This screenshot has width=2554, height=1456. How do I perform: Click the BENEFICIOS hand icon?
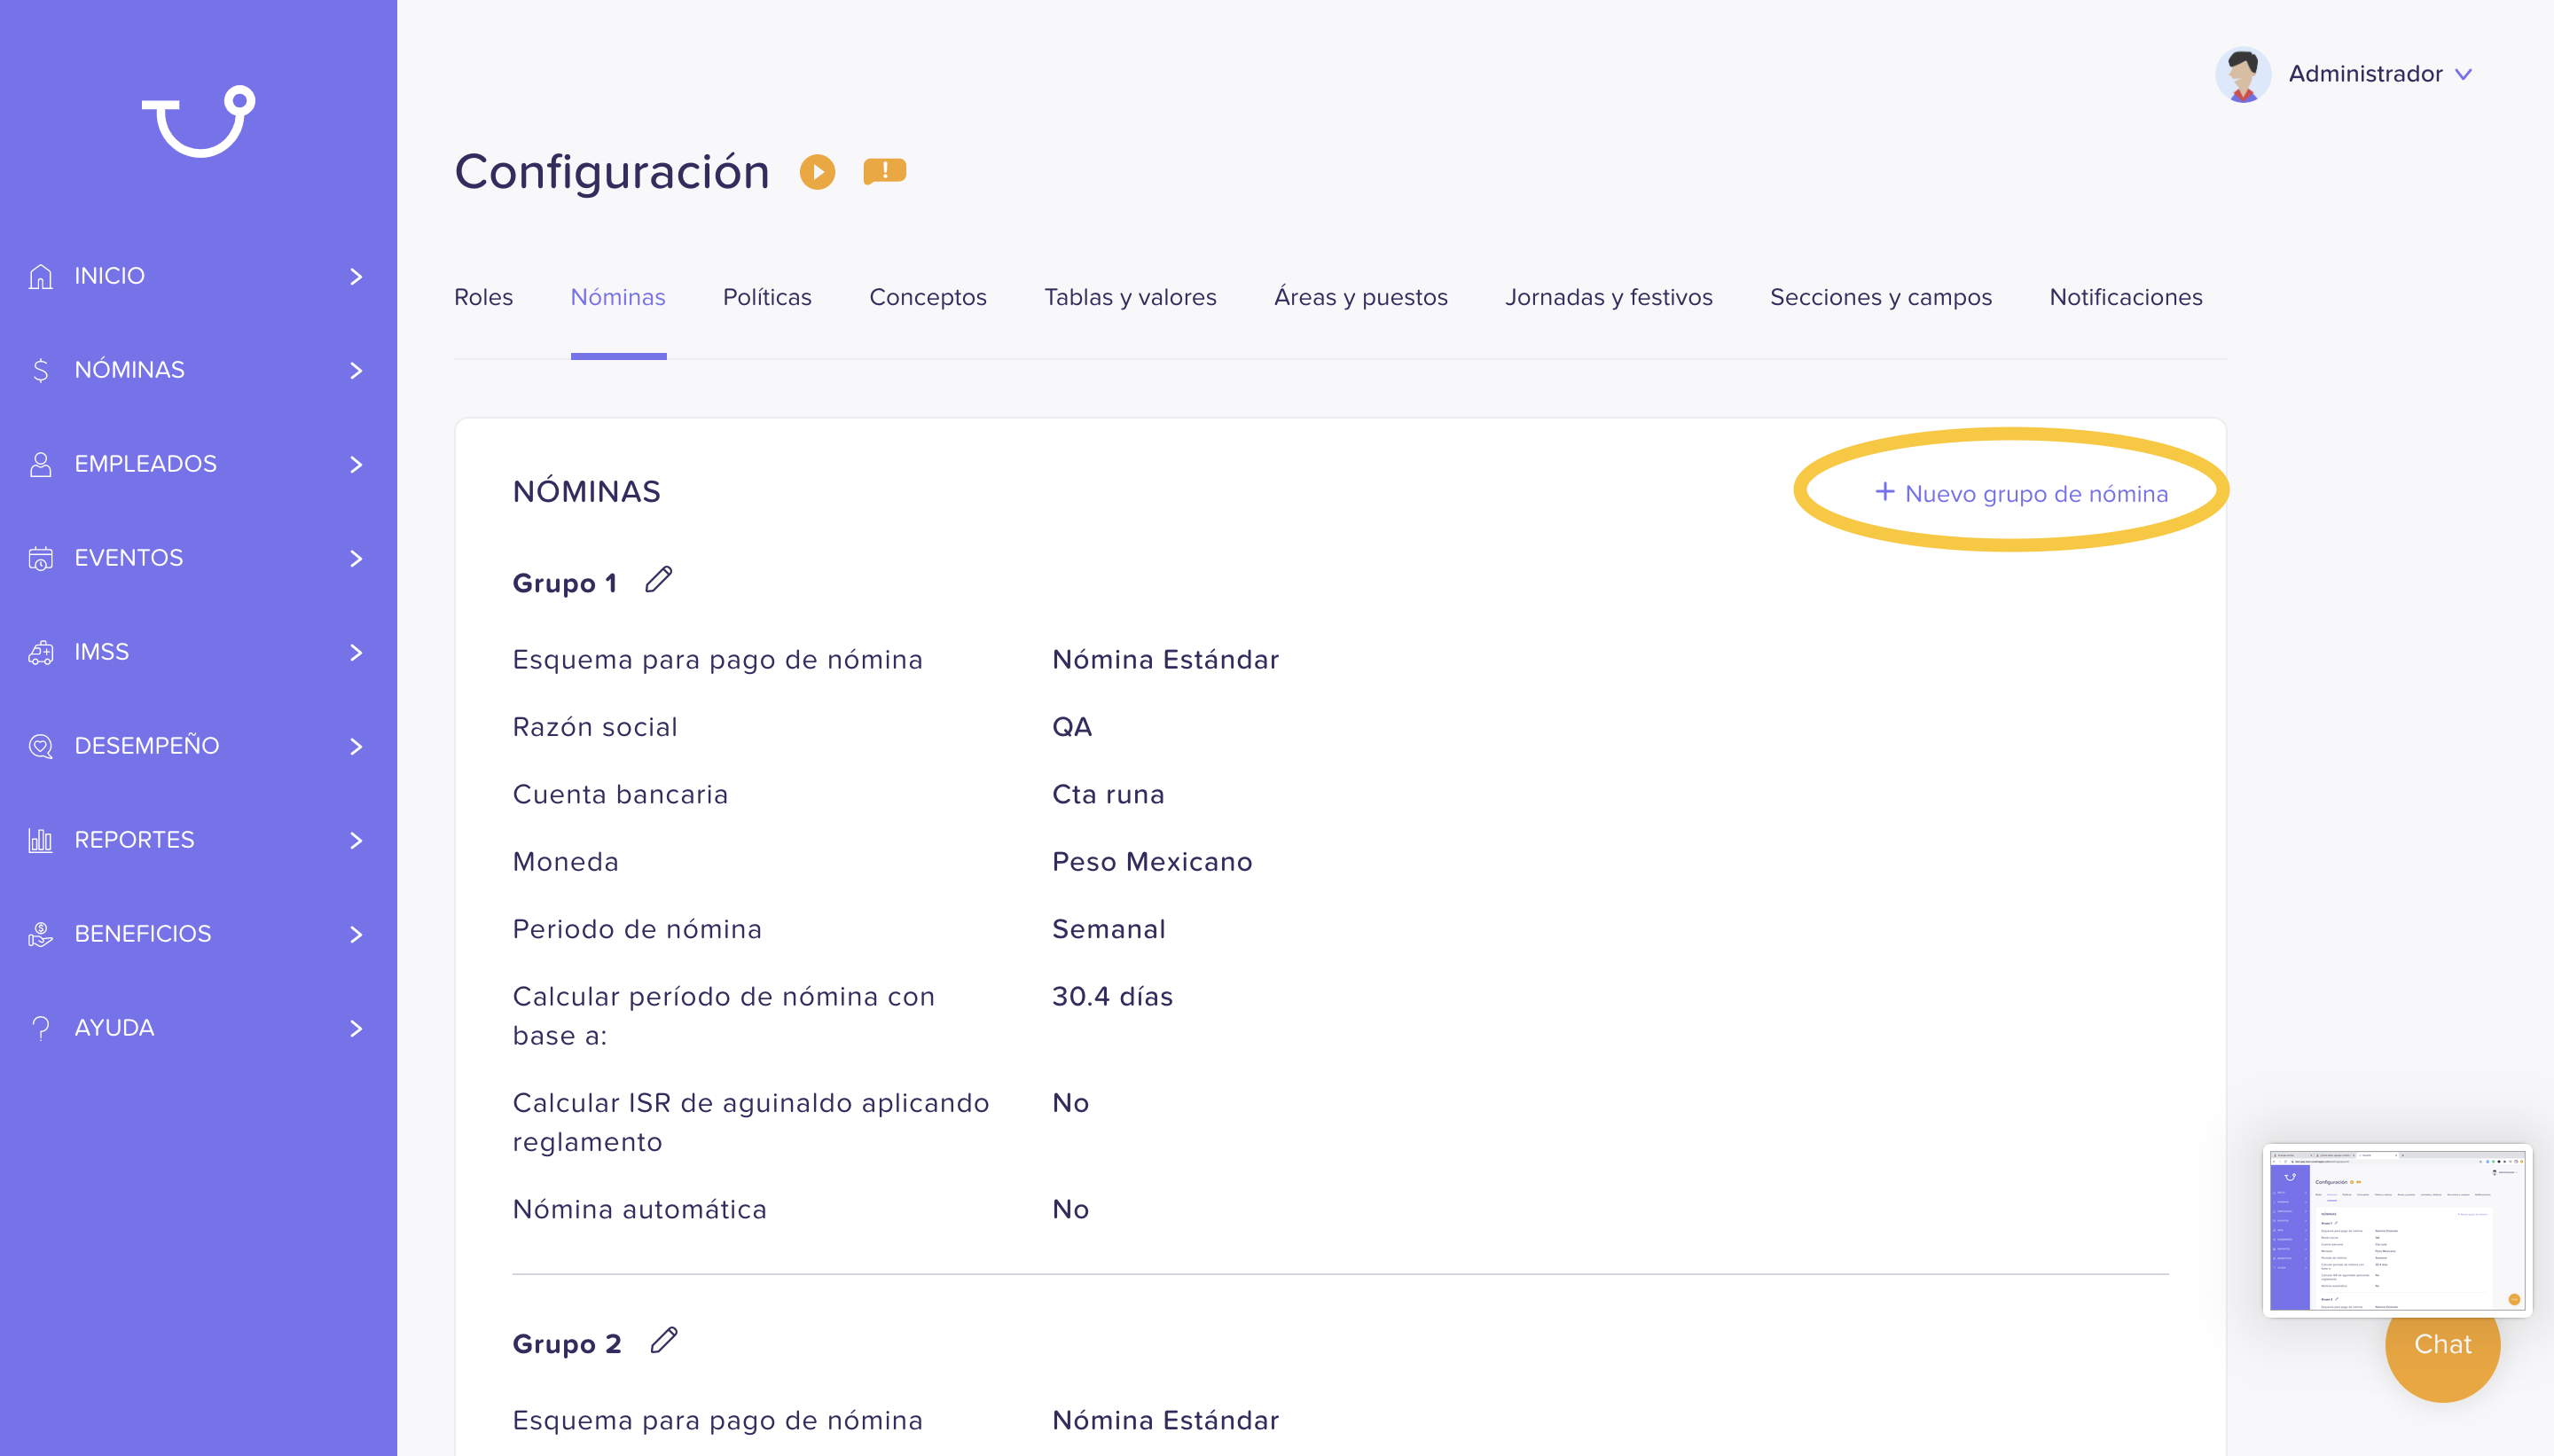point(41,934)
